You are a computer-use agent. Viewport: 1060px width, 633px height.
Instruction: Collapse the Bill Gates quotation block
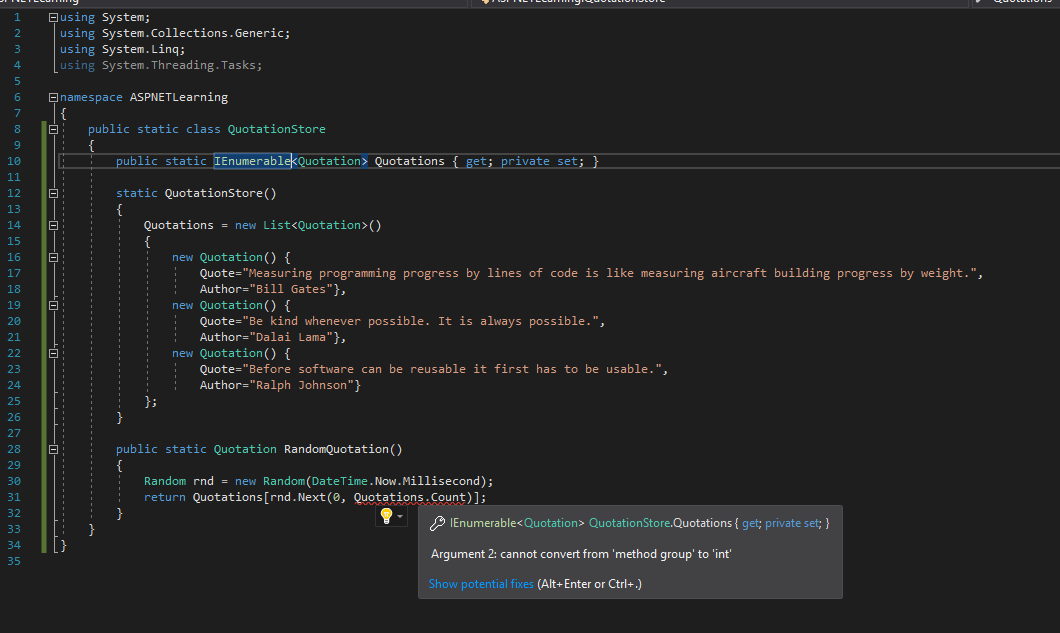[52, 257]
